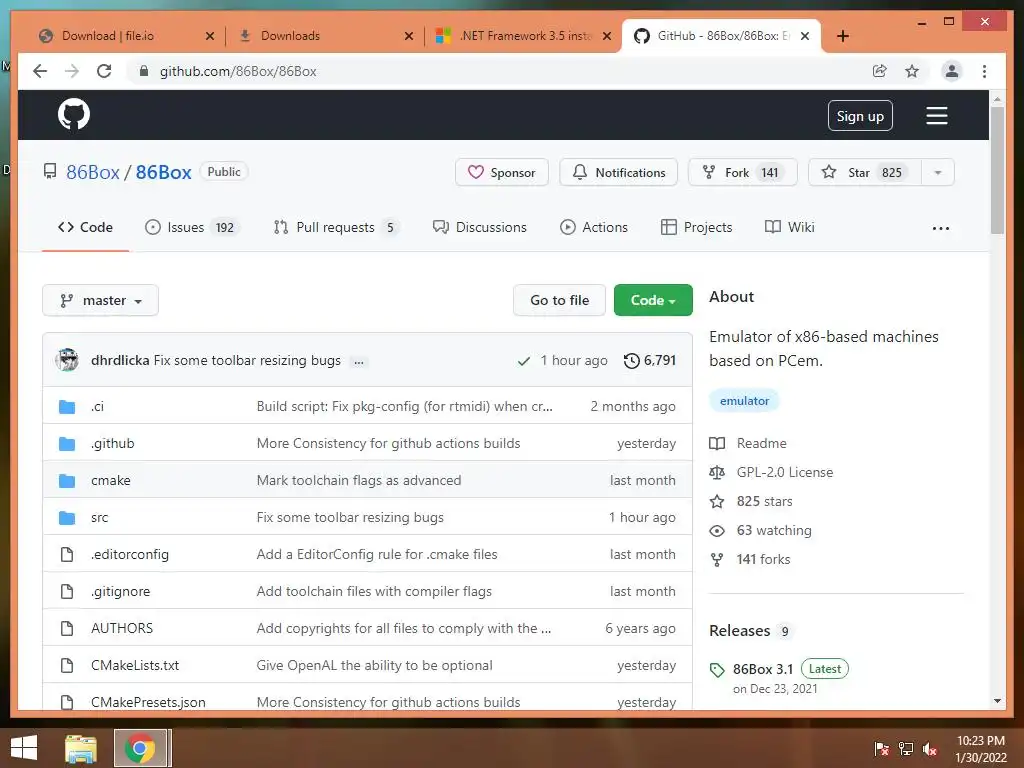1024x768 pixels.
Task: Open the Releases heading link
Action: (739, 631)
